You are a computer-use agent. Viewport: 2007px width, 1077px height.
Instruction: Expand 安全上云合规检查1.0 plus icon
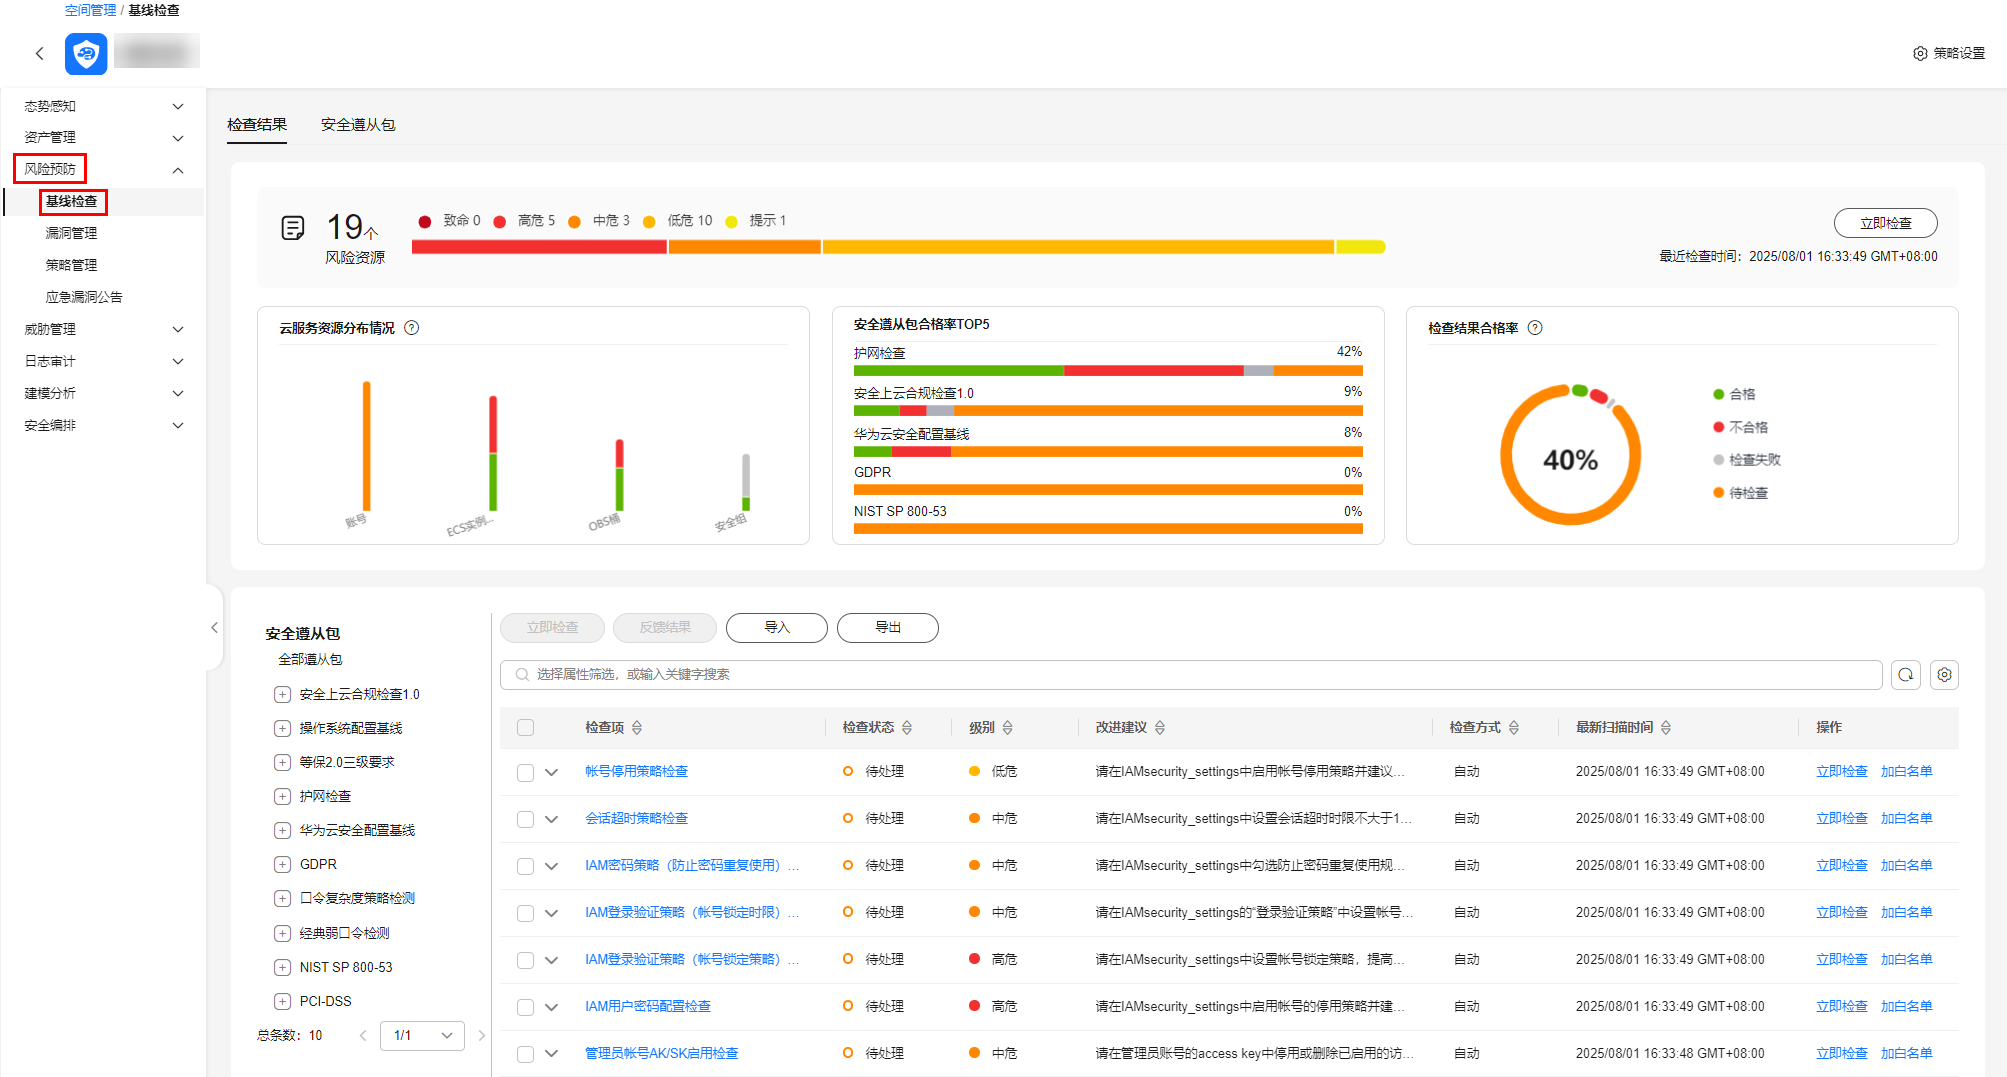282,695
